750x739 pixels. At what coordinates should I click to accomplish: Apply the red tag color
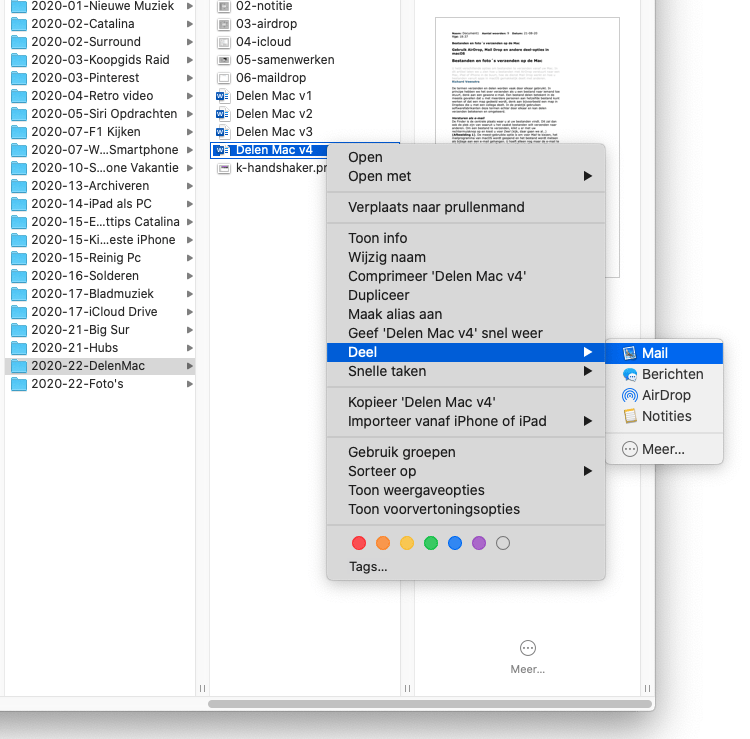(359, 543)
